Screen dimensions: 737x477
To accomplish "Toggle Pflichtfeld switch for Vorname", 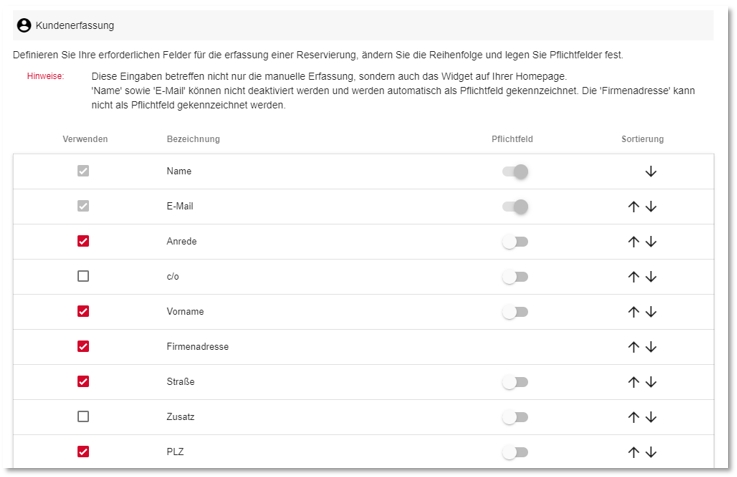I will click(515, 312).
